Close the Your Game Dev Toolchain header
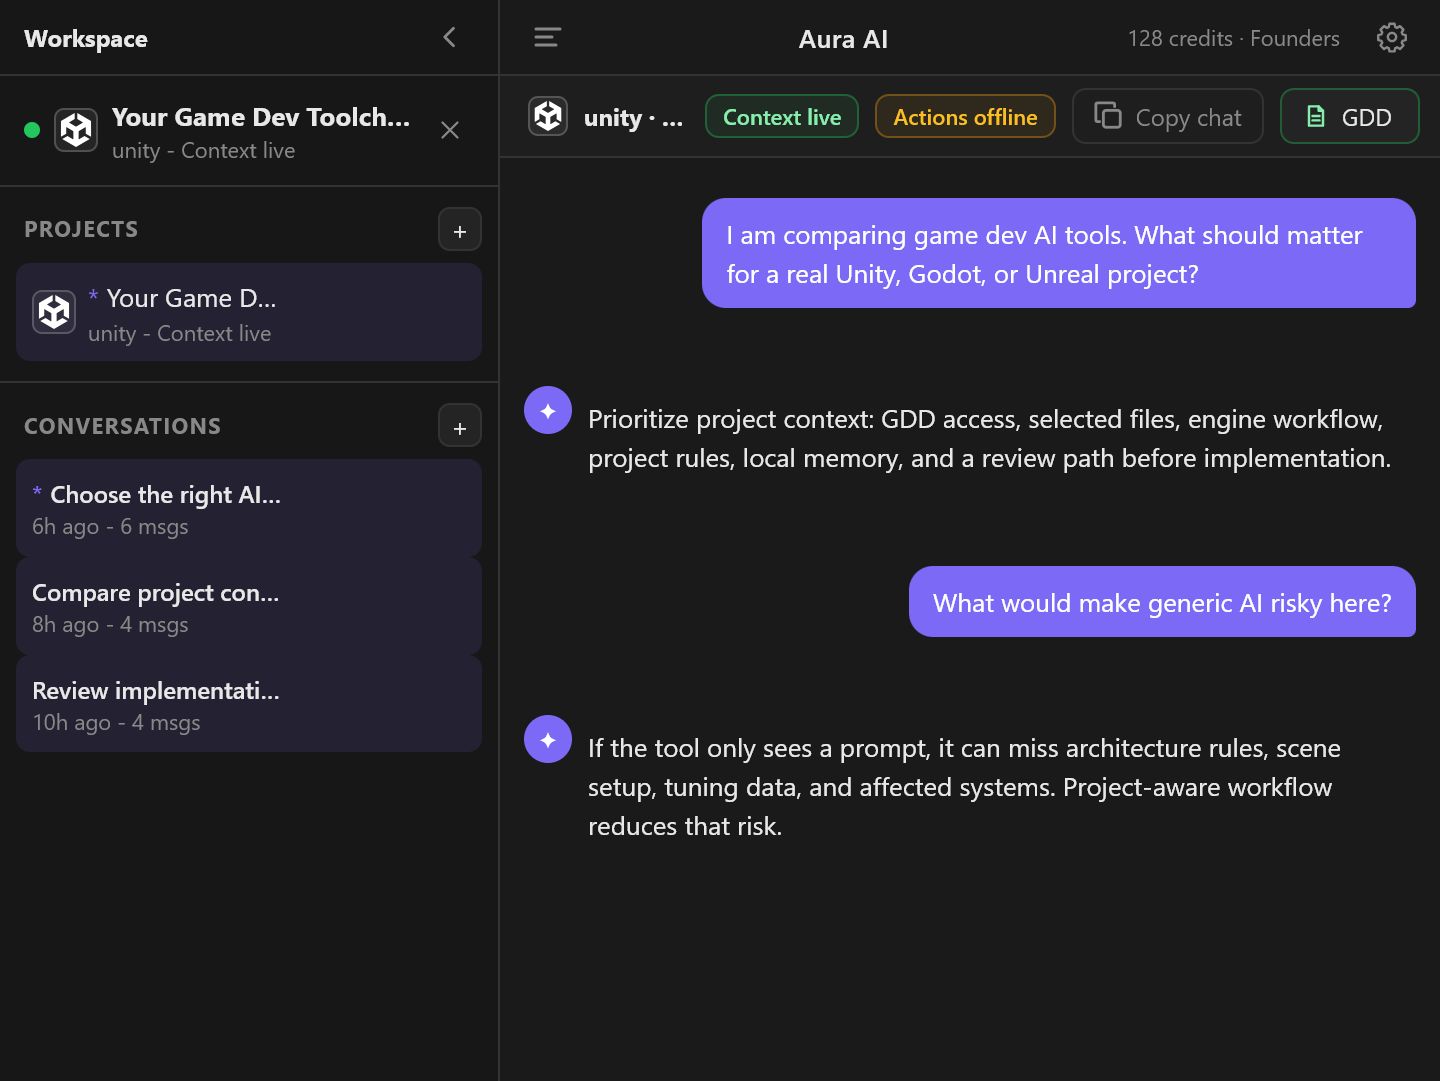The height and width of the screenshot is (1081, 1440). [450, 130]
